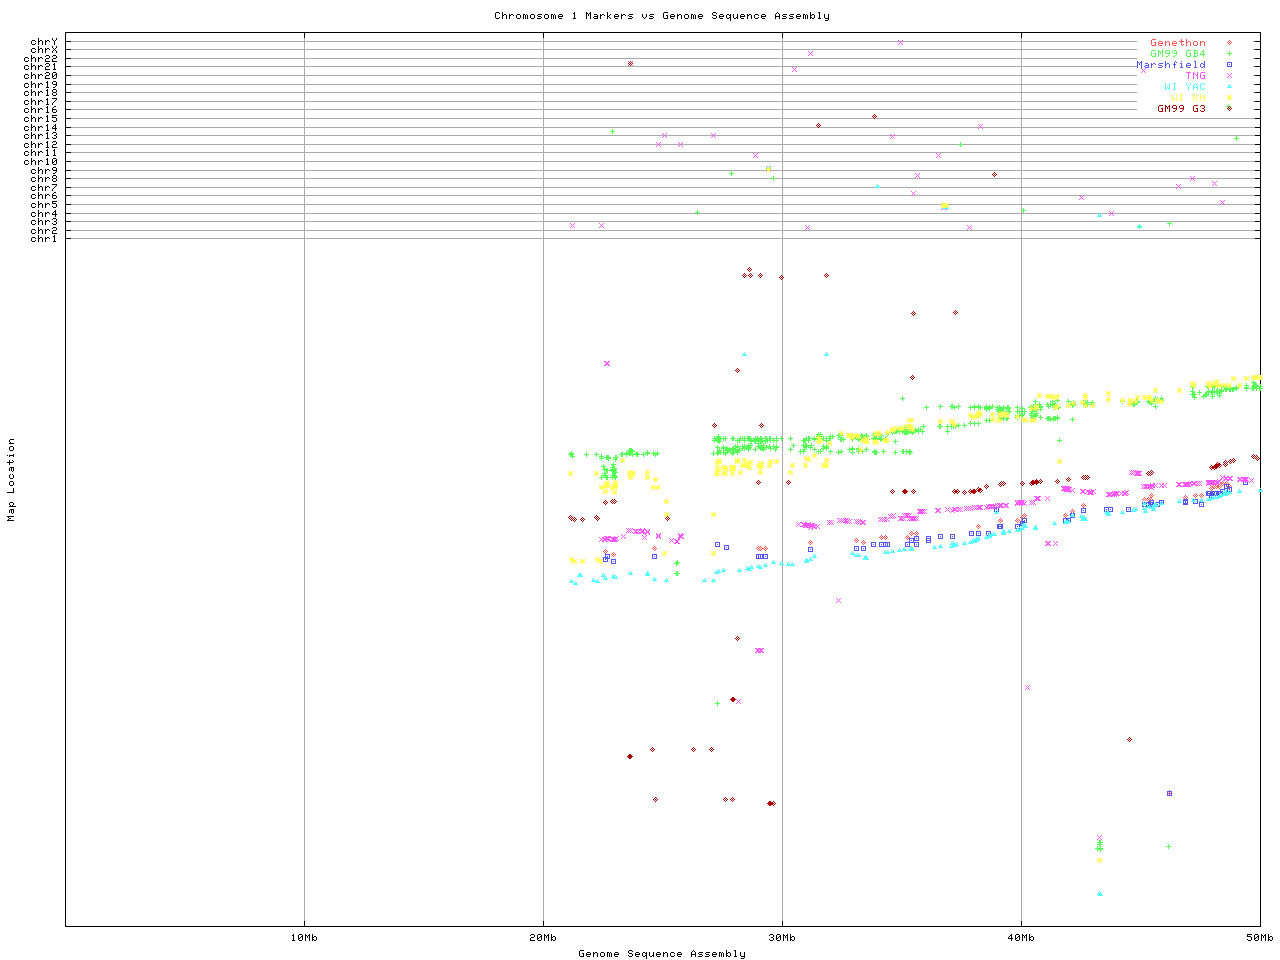Select the WI YAC legend label

1184,87
